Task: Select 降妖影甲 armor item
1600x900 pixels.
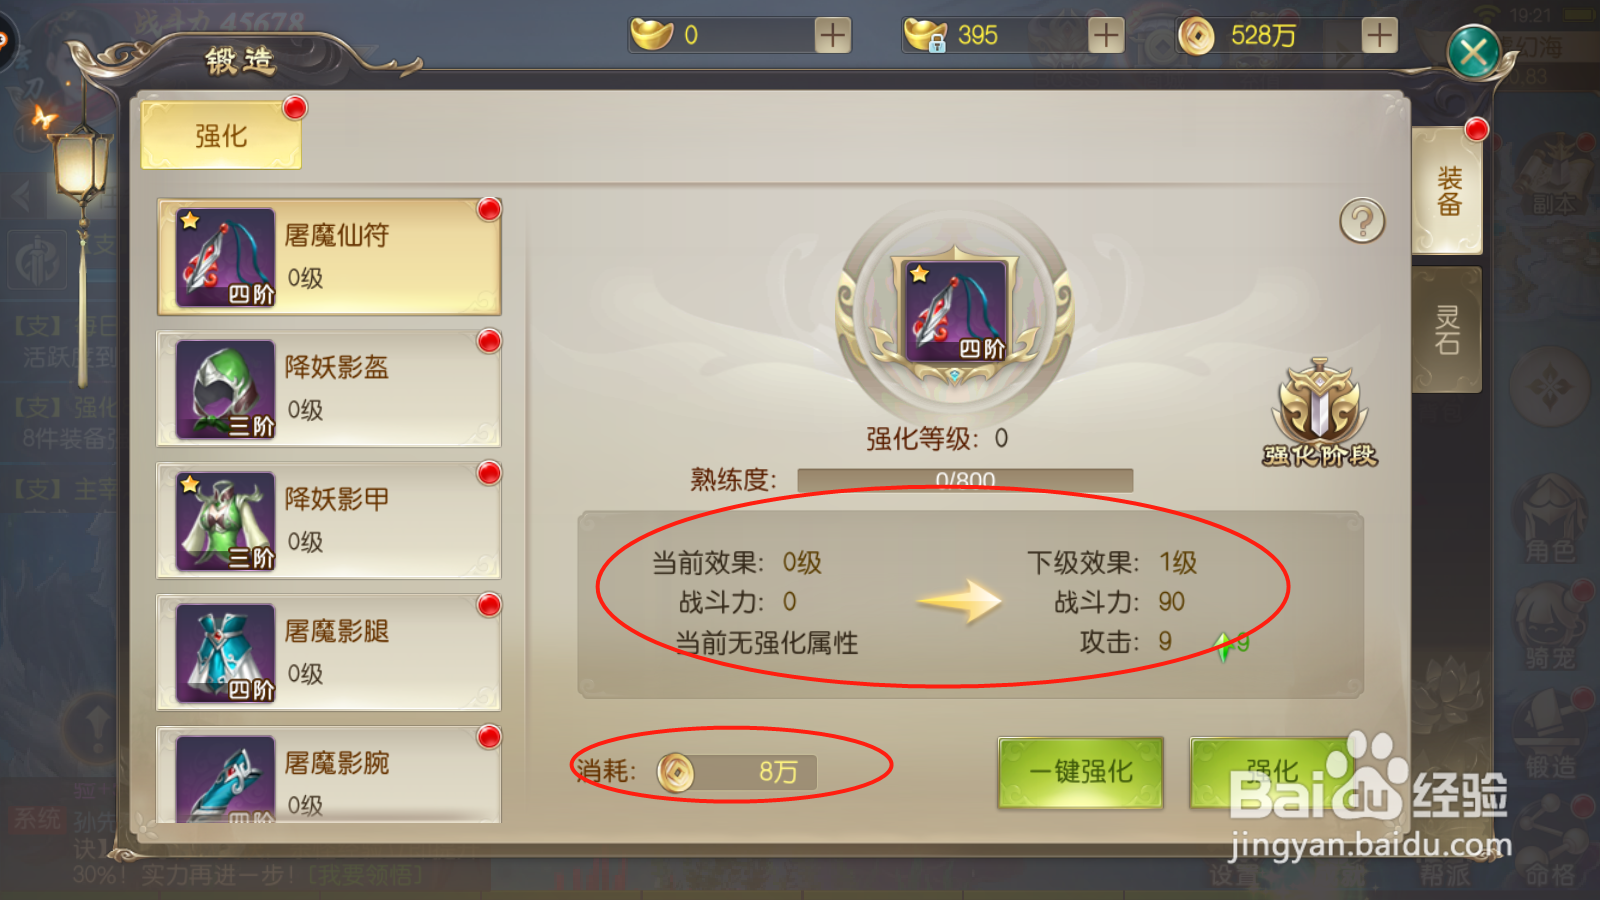Action: [x=329, y=520]
